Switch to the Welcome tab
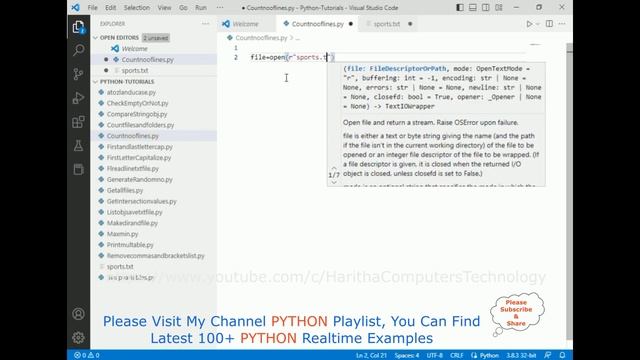The width and height of the screenshot is (640, 360). click(x=245, y=24)
